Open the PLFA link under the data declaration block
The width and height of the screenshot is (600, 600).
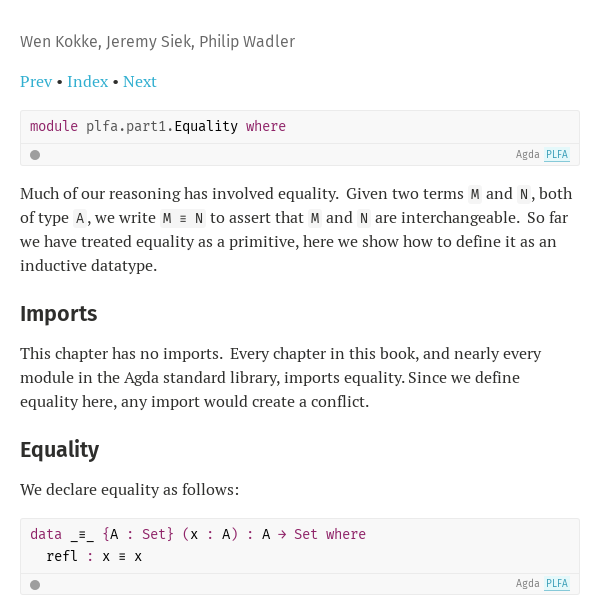(557, 584)
